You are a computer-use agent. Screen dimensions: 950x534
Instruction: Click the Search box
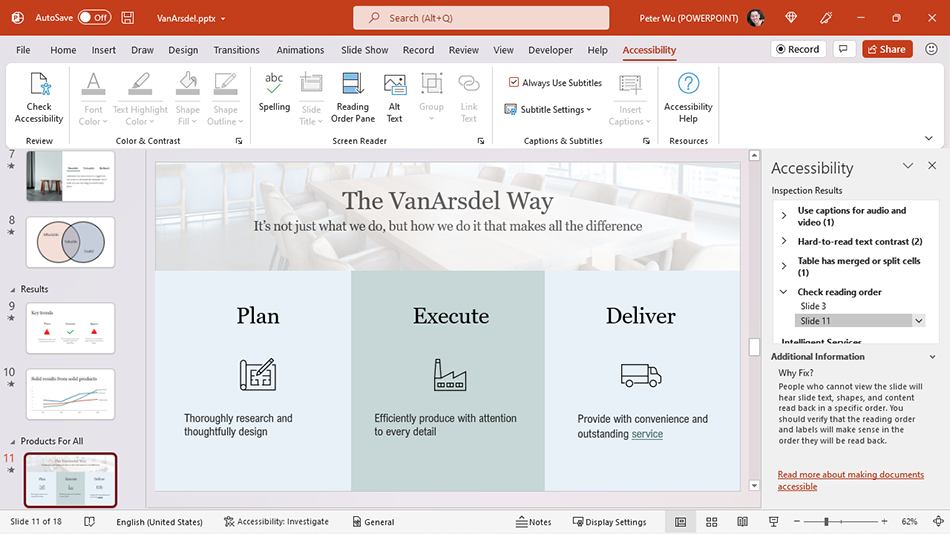[481, 18]
